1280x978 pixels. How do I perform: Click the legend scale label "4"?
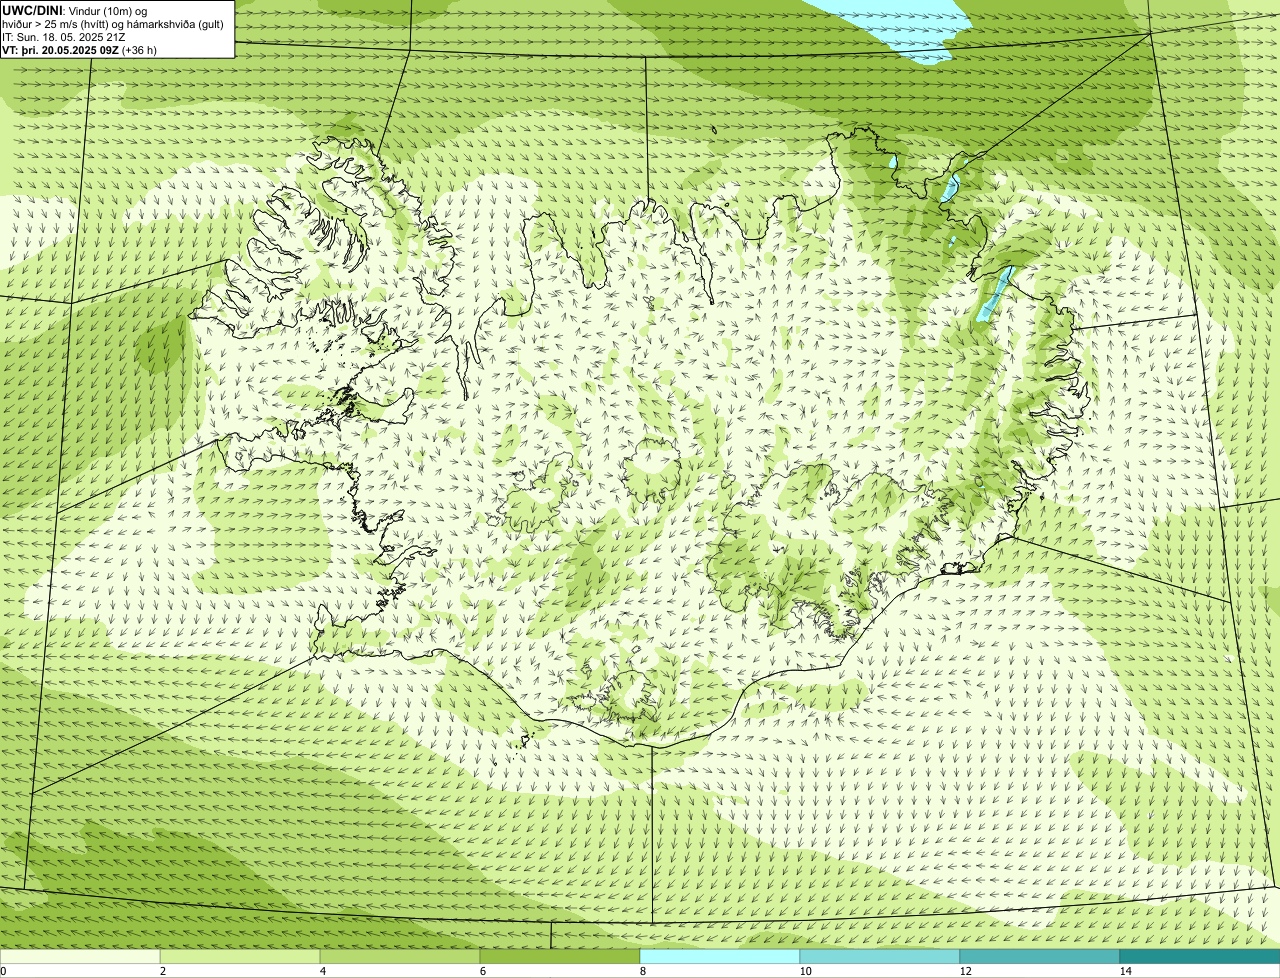[x=322, y=971]
